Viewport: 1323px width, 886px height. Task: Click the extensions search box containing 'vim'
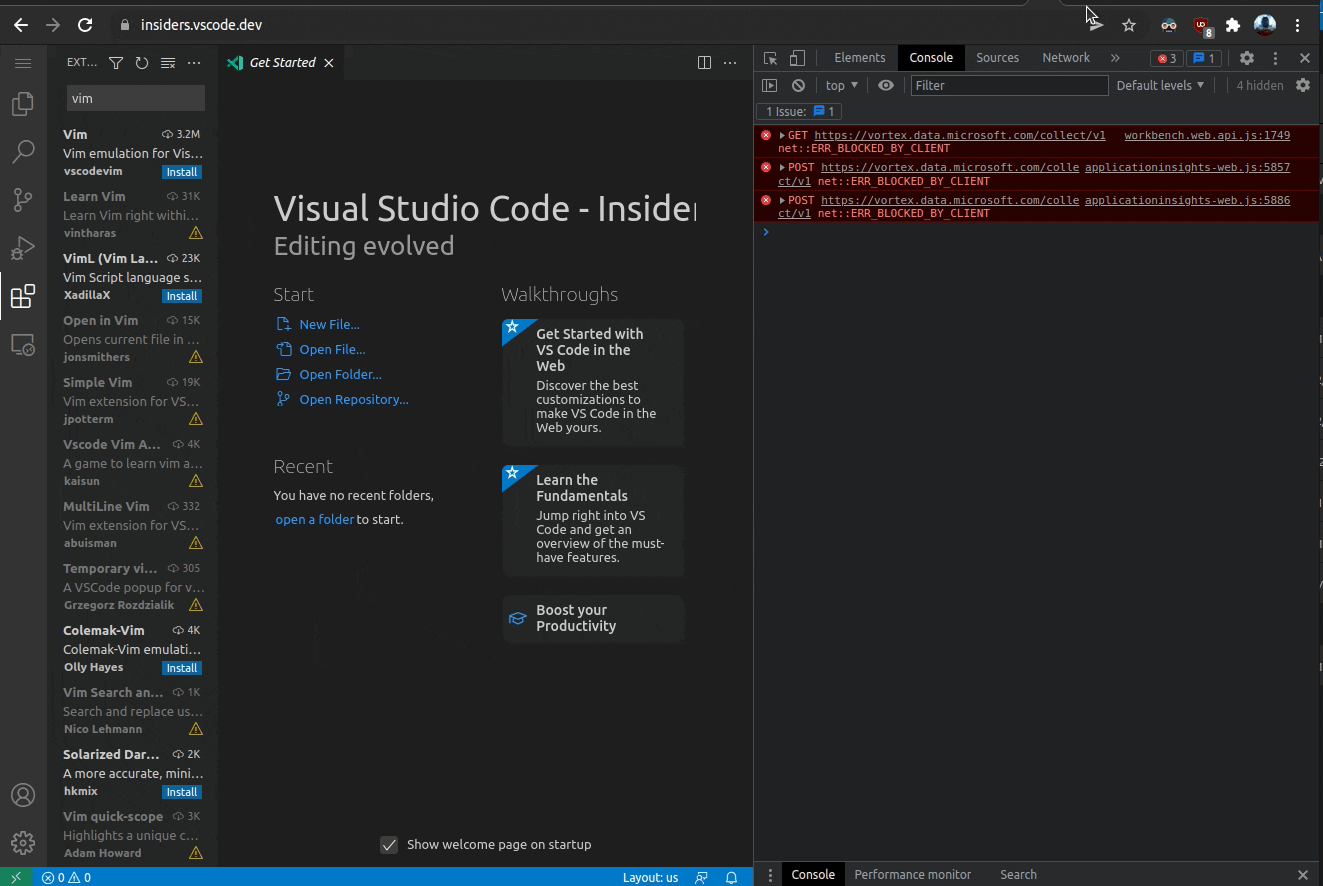click(135, 98)
